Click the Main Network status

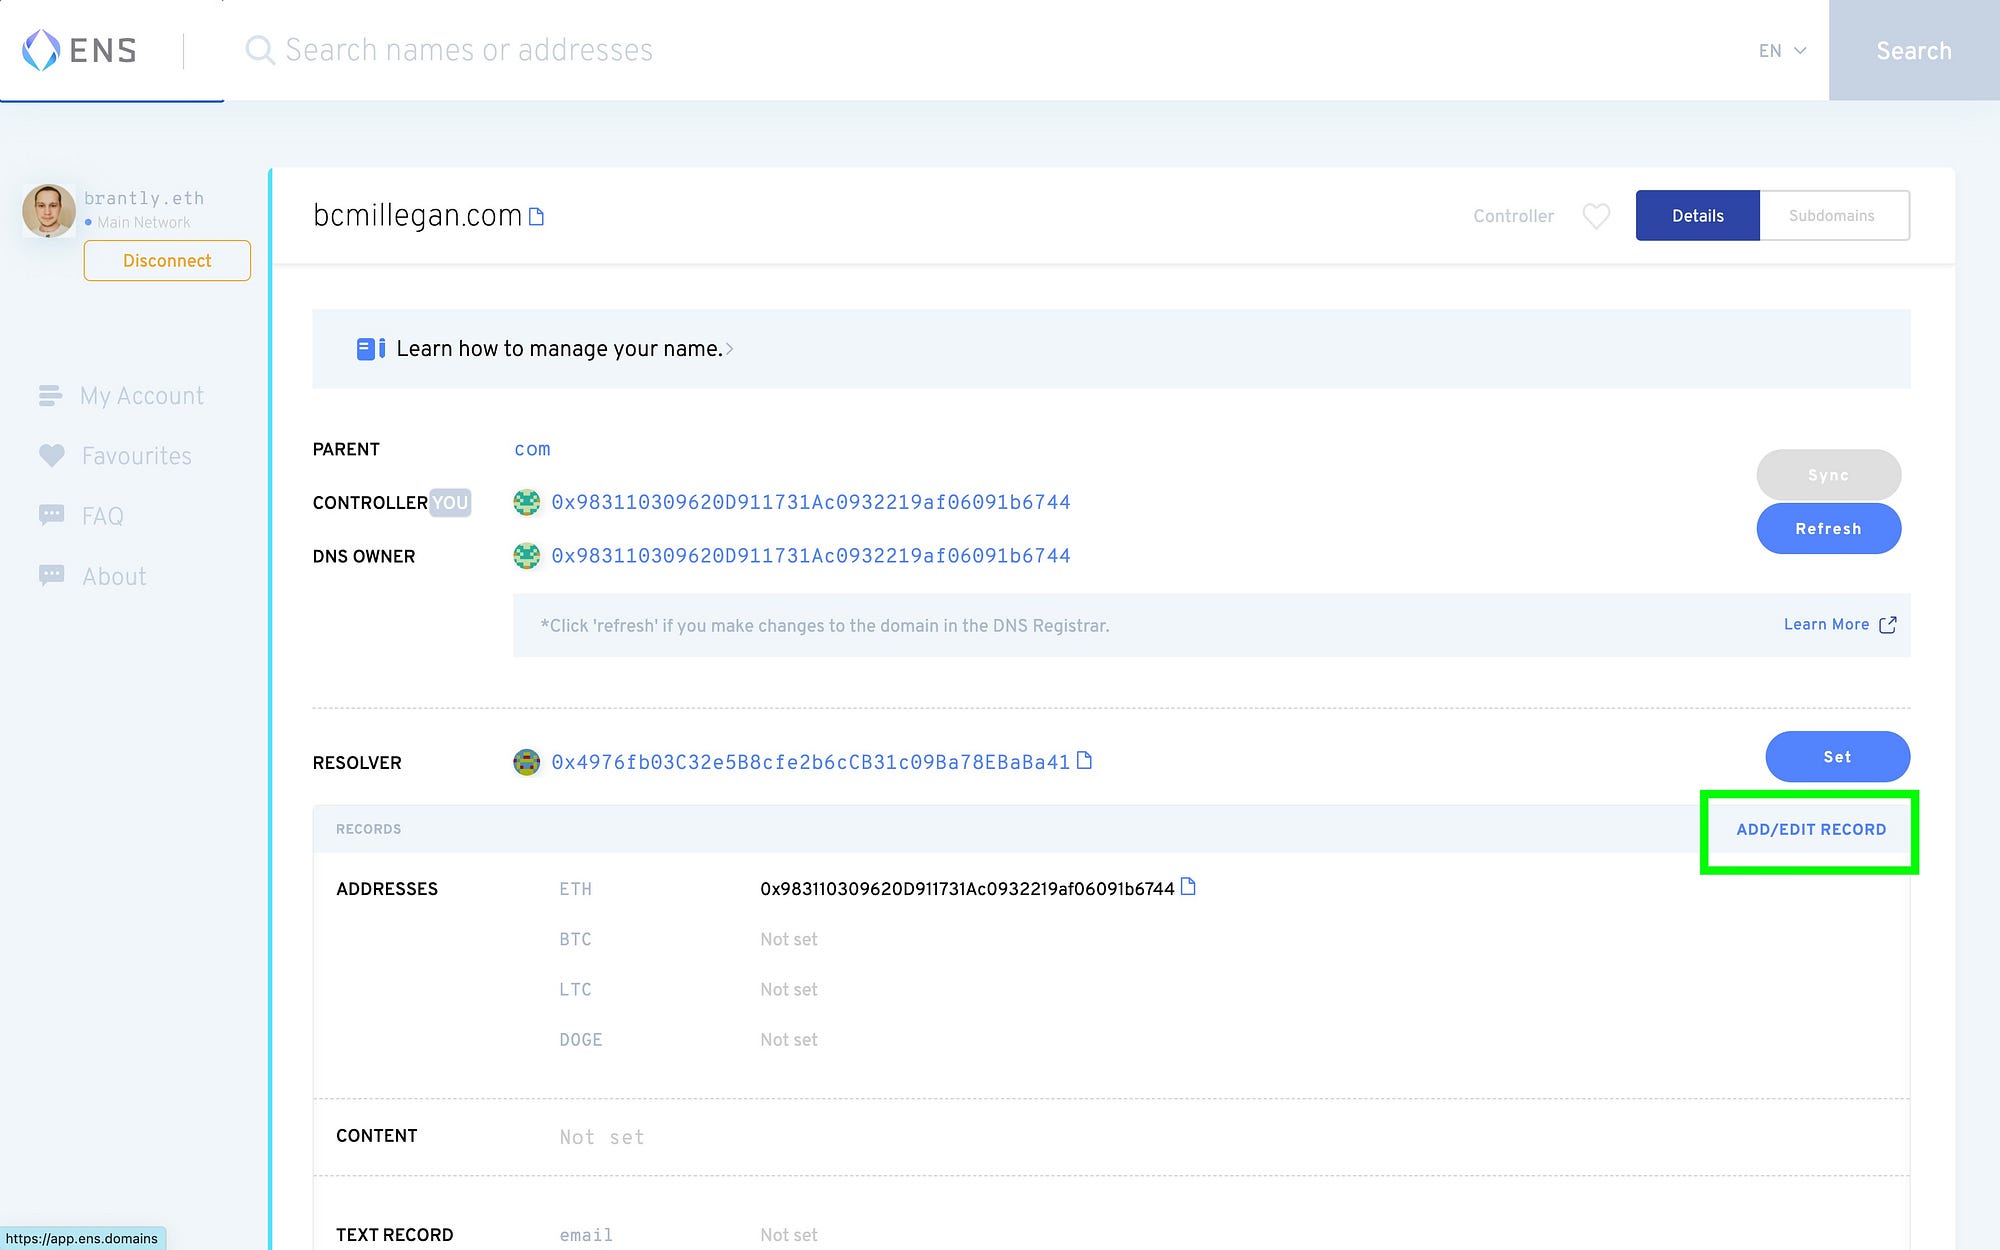pos(138,222)
